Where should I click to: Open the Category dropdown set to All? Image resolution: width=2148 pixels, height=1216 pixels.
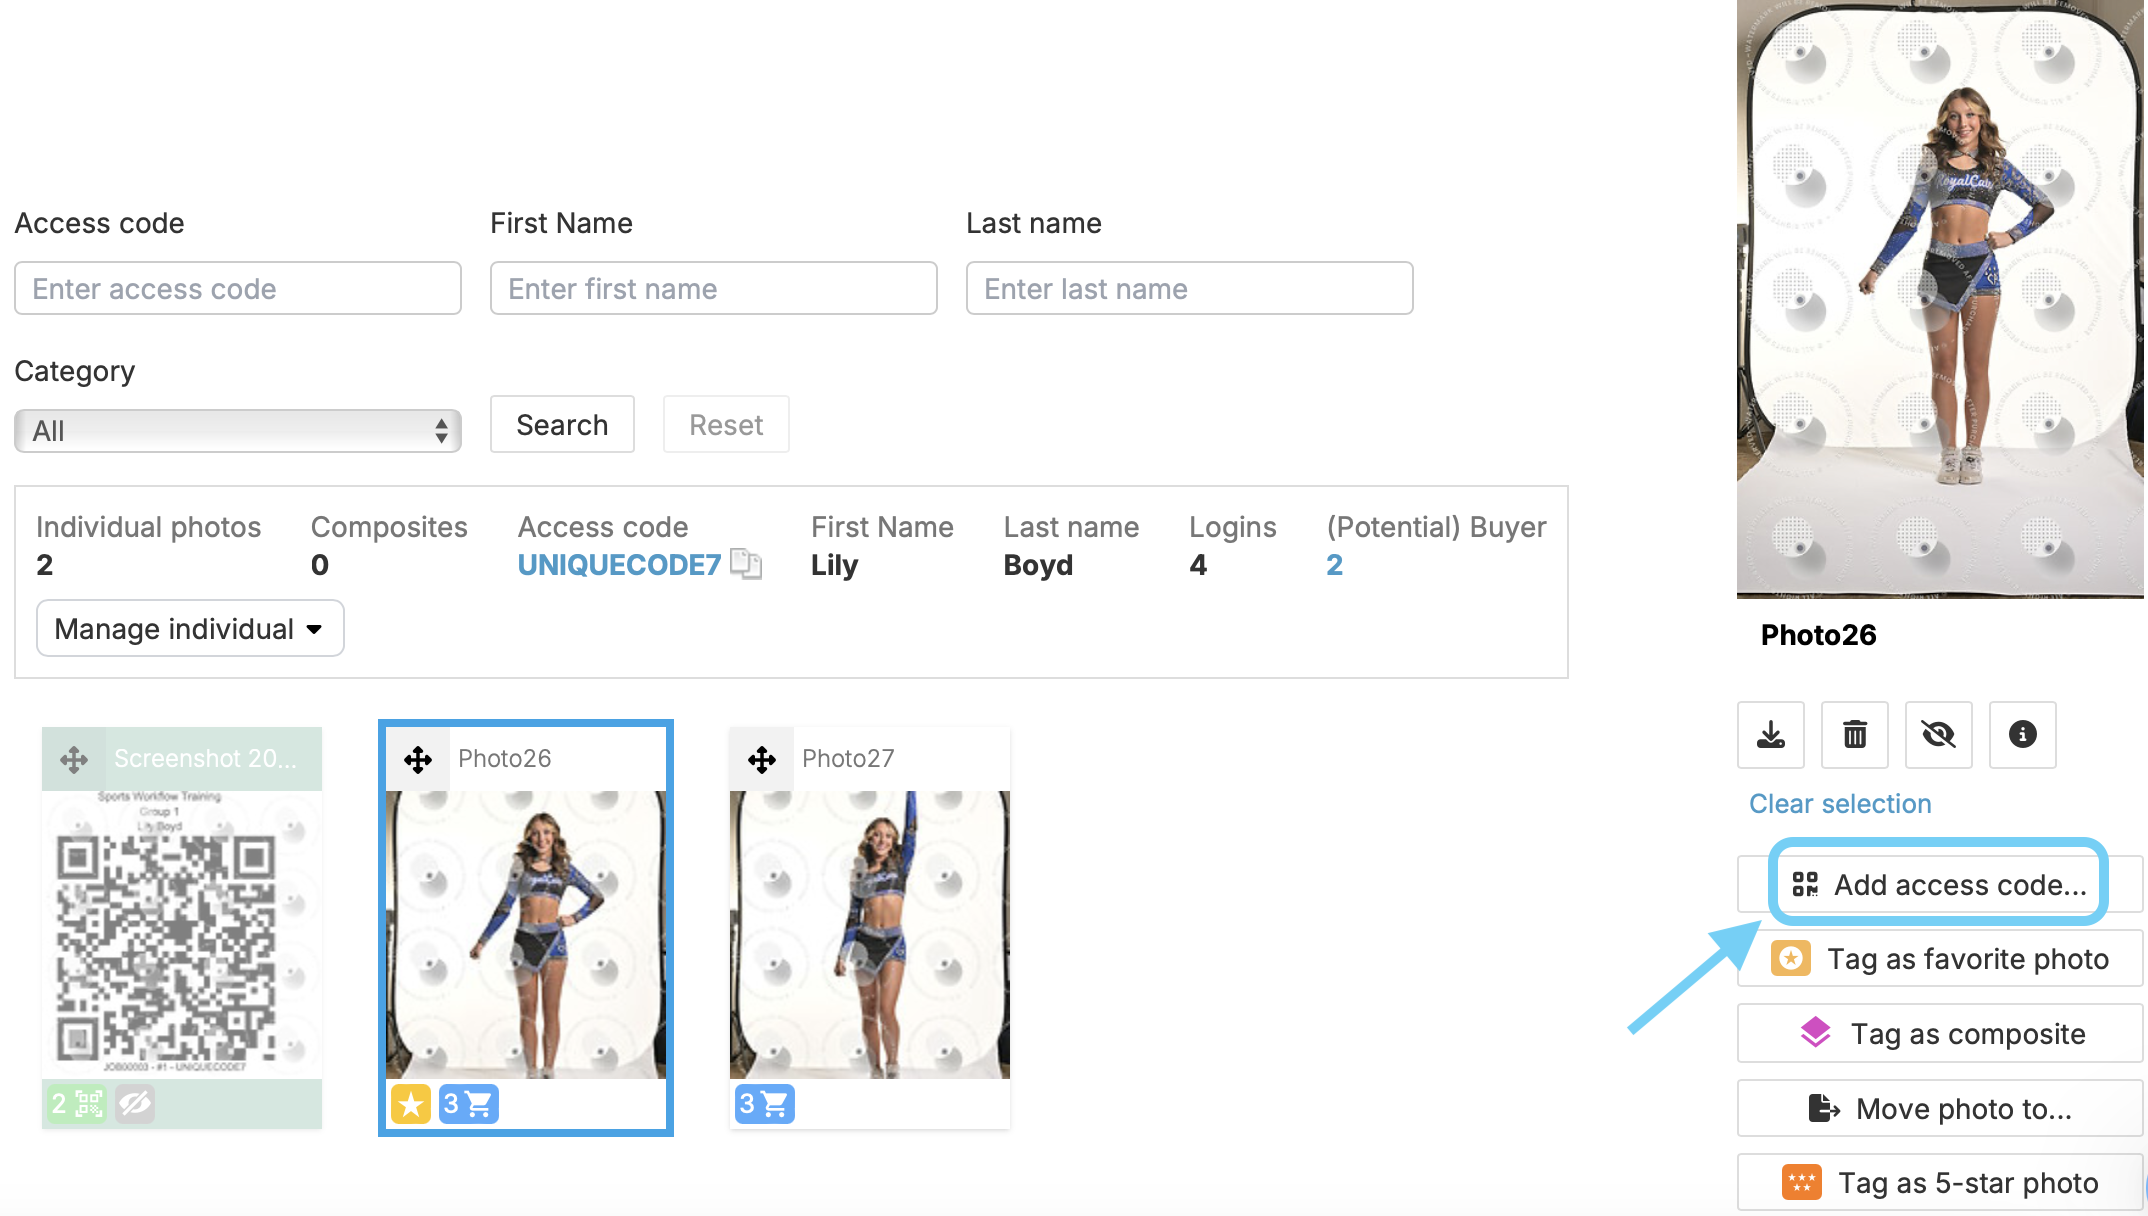(238, 431)
